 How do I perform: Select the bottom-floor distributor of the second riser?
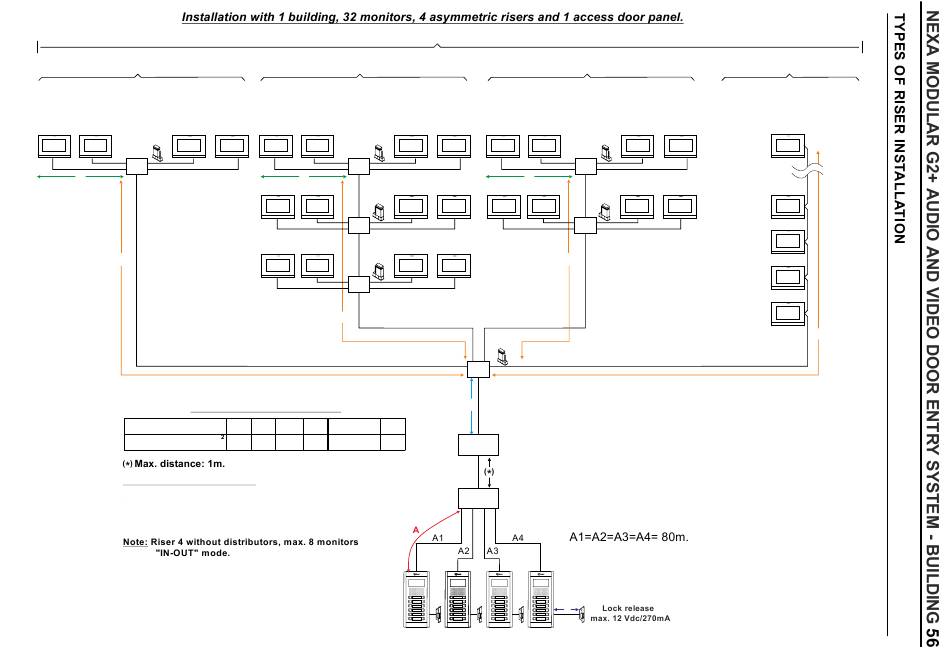point(359,285)
